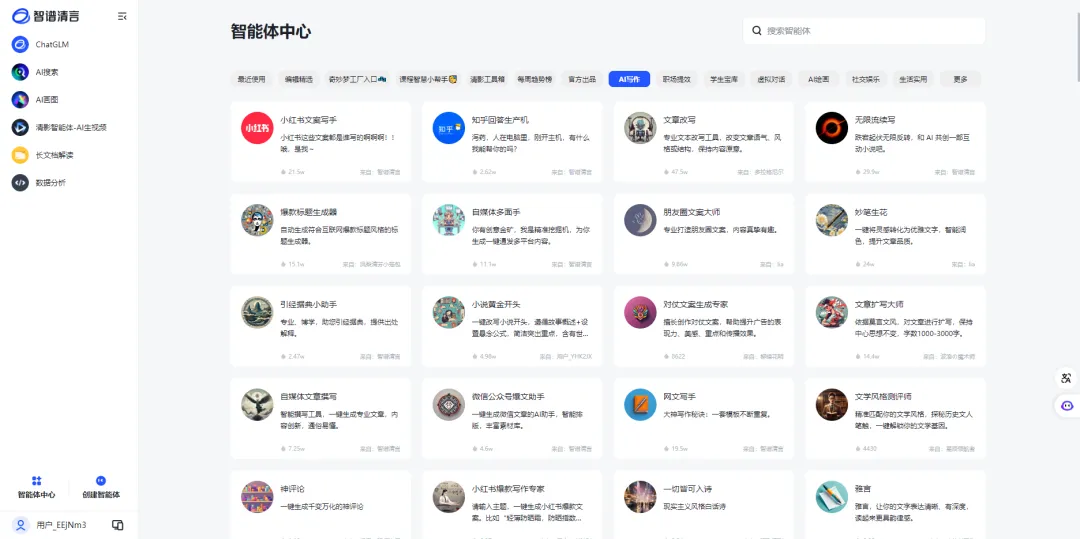Open the 一切皆可入诗 card title
Image resolution: width=1080 pixels, height=539 pixels.
click(x=687, y=489)
